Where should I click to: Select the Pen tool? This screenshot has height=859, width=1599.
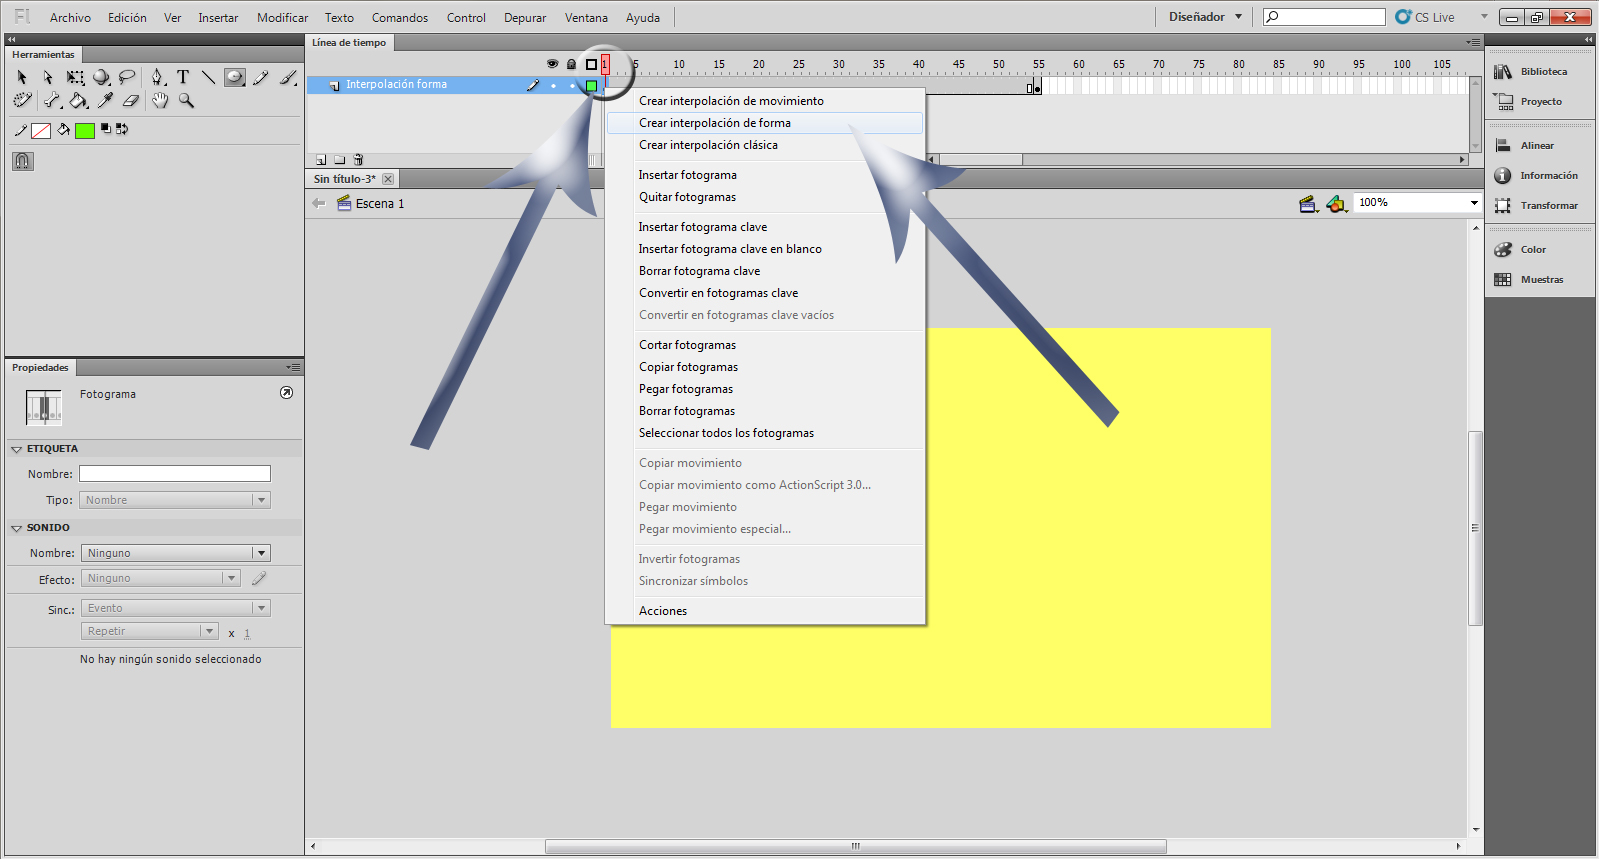(x=157, y=77)
